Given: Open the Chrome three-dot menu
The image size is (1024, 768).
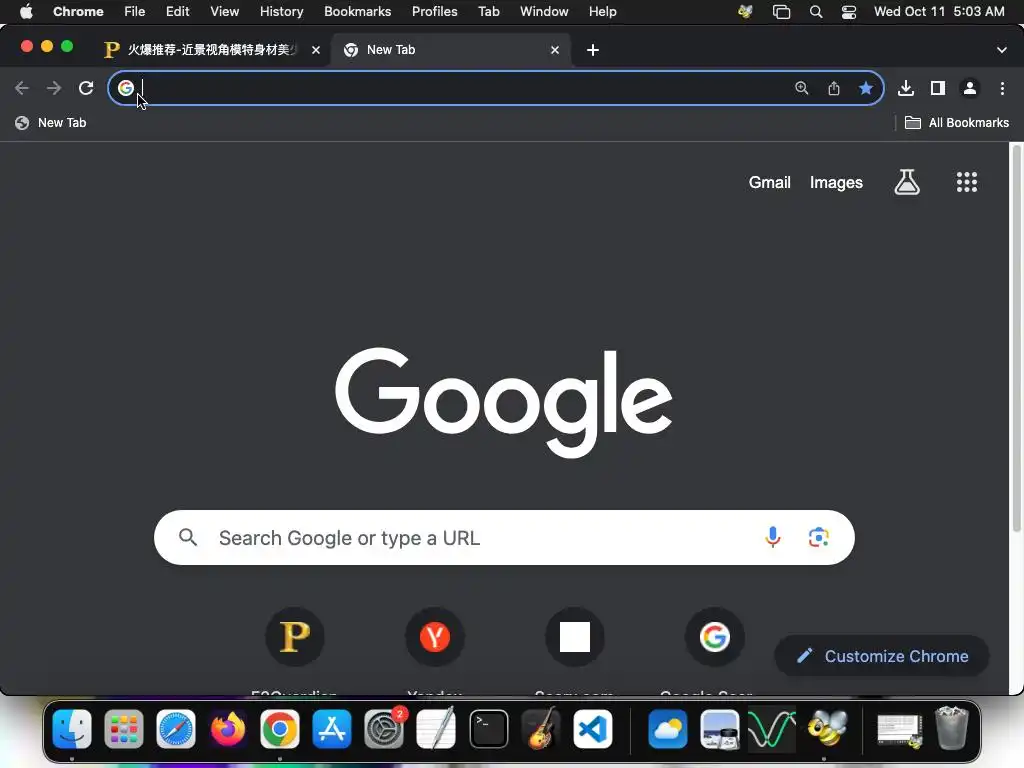Looking at the screenshot, I should click(1002, 88).
